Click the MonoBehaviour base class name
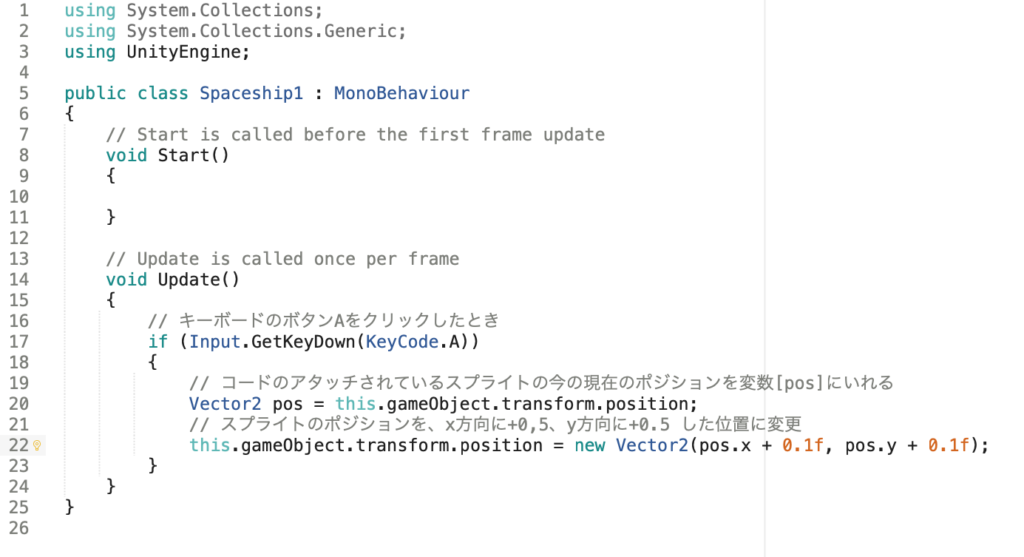 401,93
